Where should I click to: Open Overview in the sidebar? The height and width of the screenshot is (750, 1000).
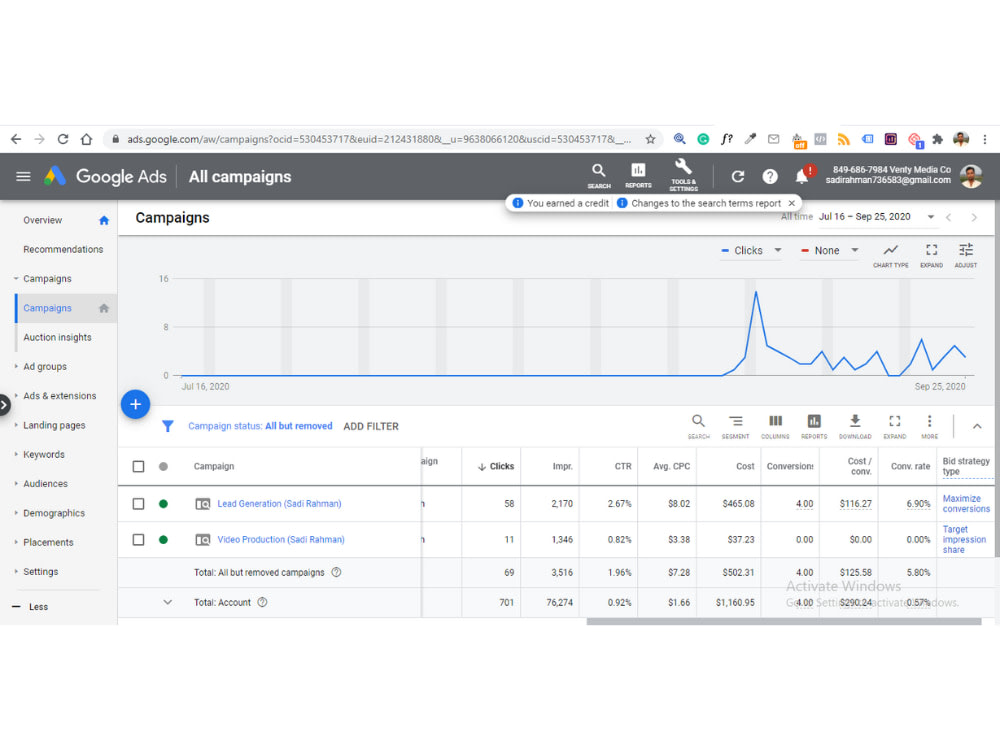tap(43, 220)
